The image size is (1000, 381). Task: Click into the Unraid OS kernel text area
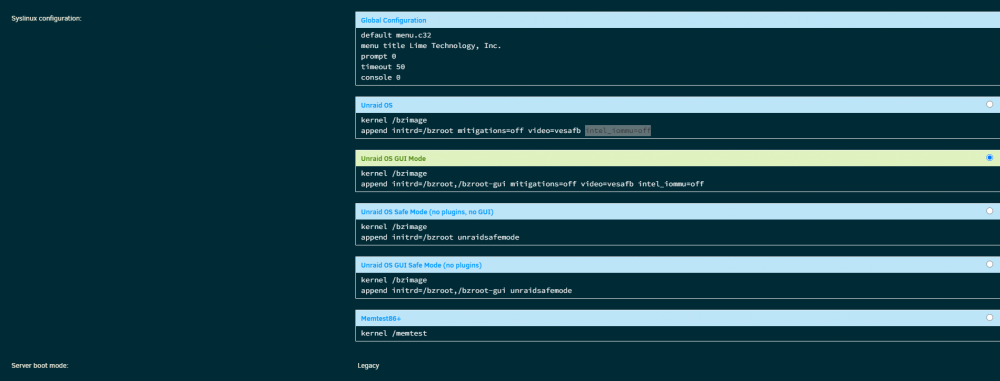(677, 125)
